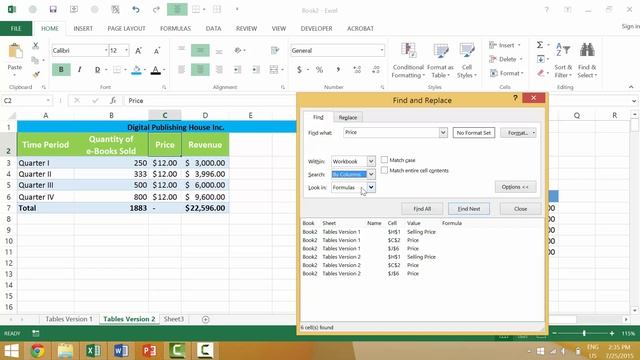Enable Match entire cell contents checkbox
This screenshot has height=360, width=640.
(x=384, y=171)
